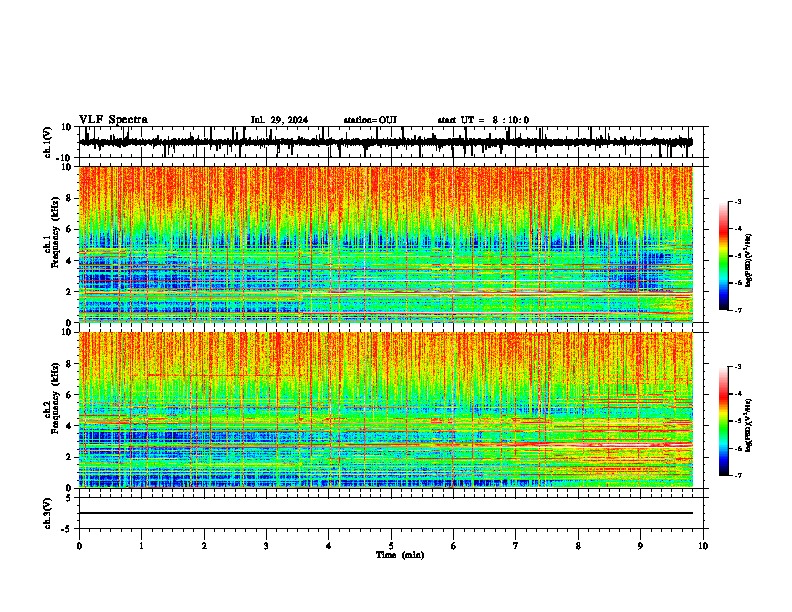Click time axis tick label '0'

pyautogui.click(x=79, y=546)
